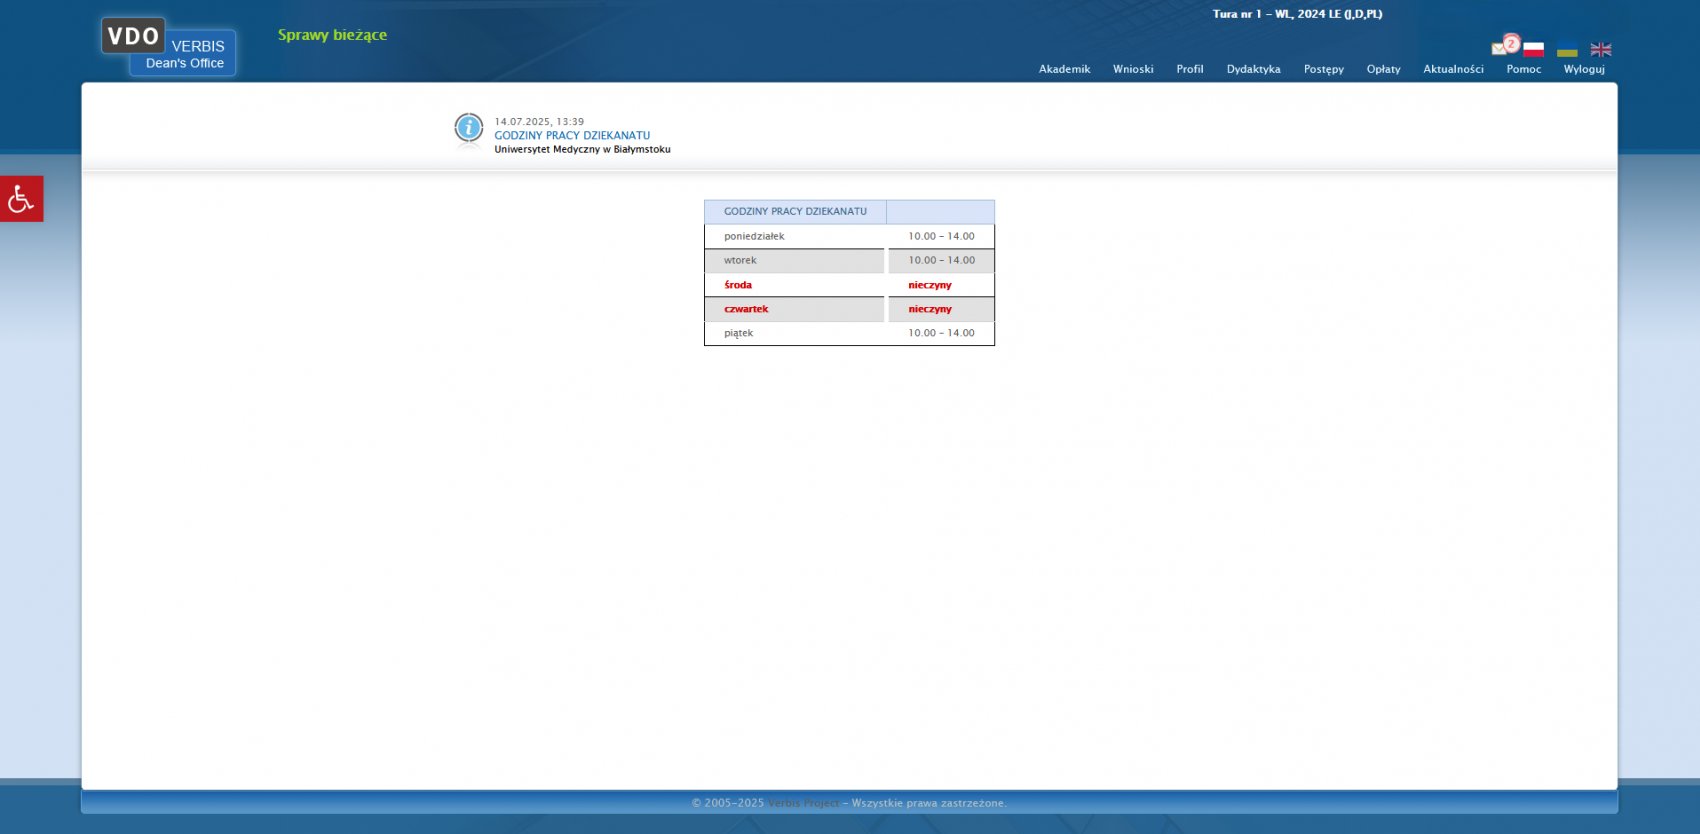Open the red accessibility wheelchair widget
This screenshot has width=1700, height=834.
tap(21, 199)
